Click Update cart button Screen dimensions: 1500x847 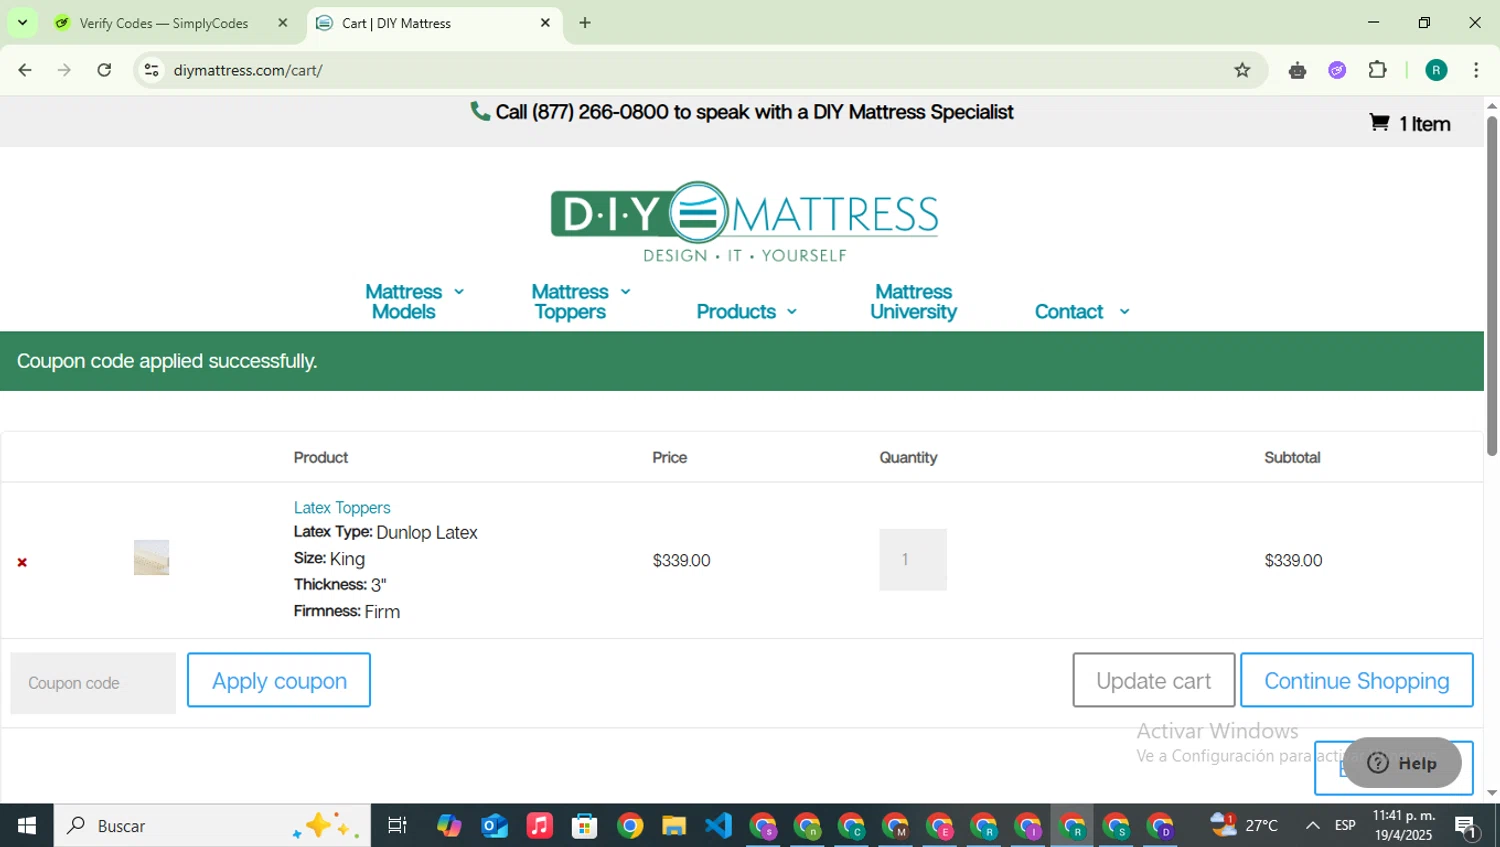1153,680
